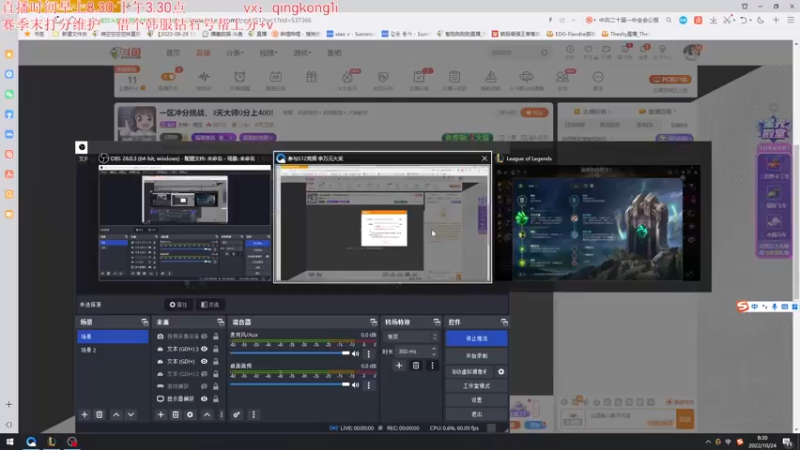Open Sources toolbar more-options dots
Screen dimensions: 800x450
tap(221, 415)
